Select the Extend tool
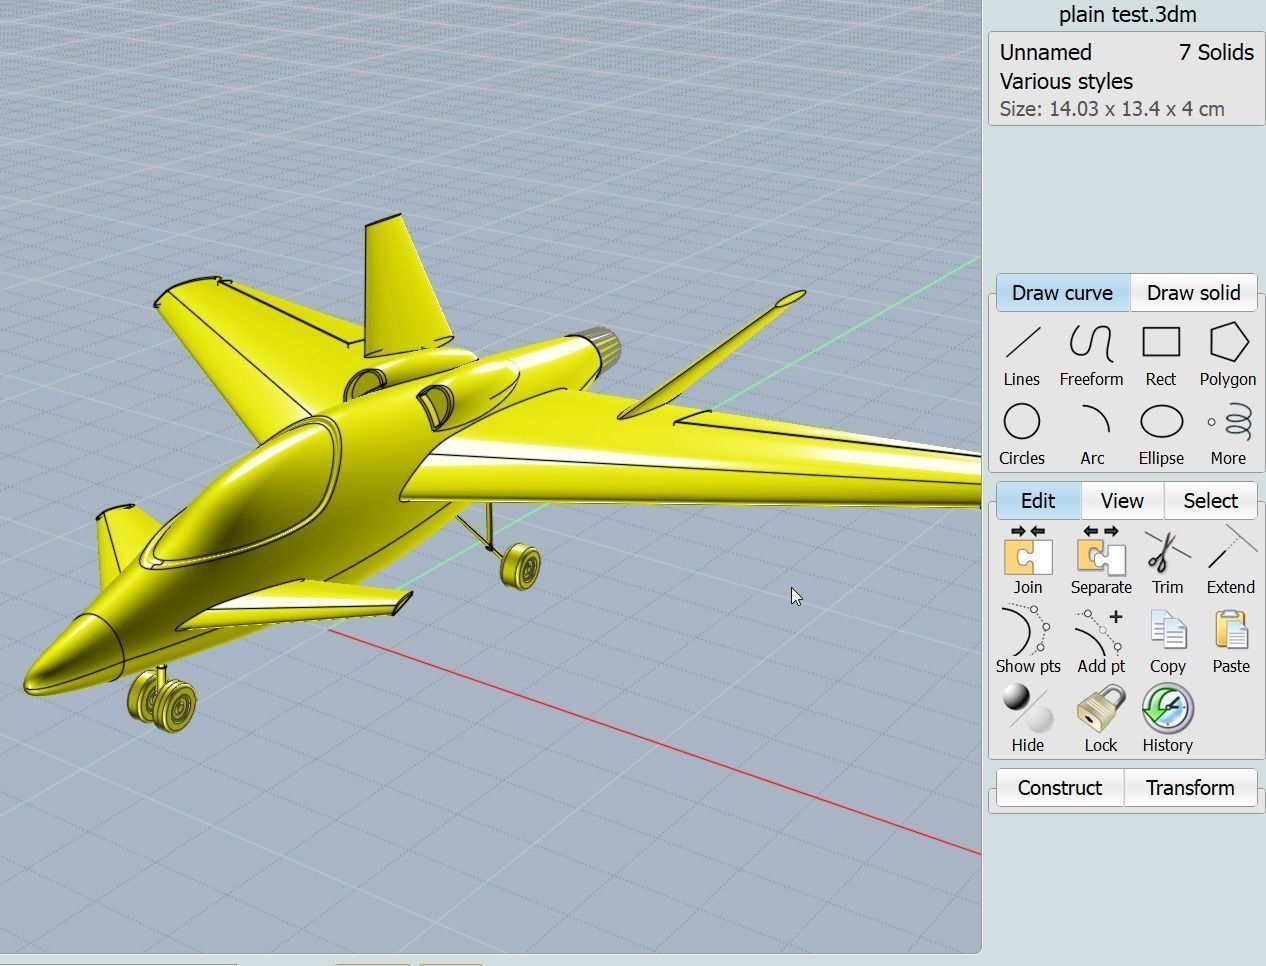The height and width of the screenshot is (966, 1266). [1230, 562]
